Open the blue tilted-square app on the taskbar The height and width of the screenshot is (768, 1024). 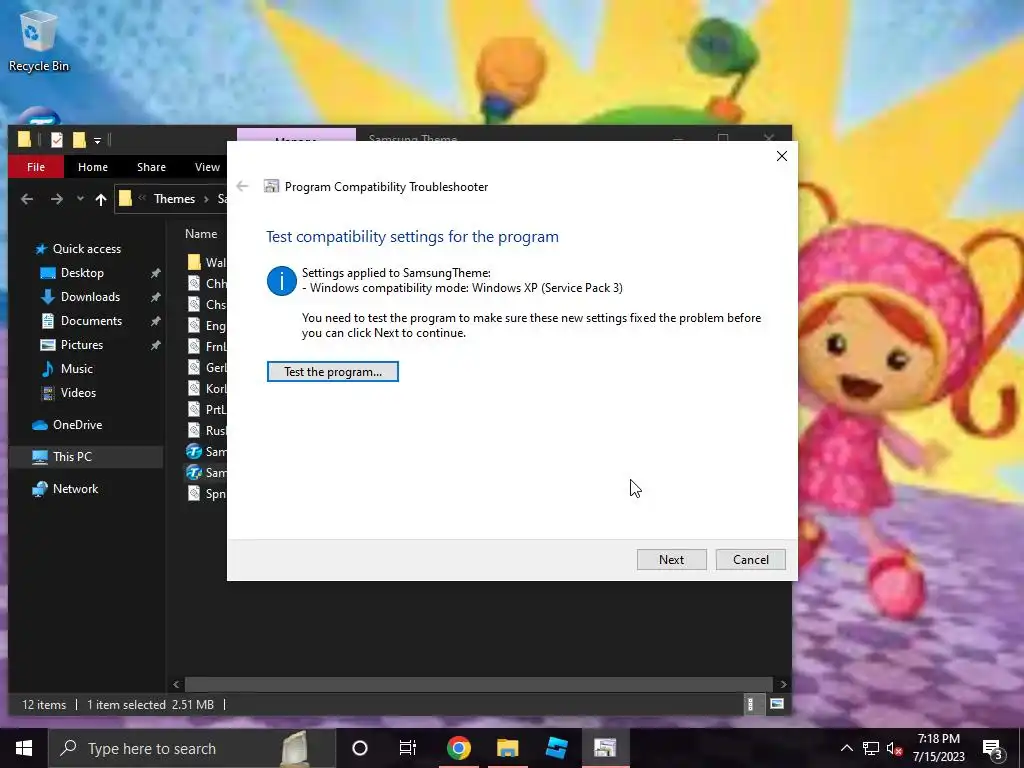(556, 748)
